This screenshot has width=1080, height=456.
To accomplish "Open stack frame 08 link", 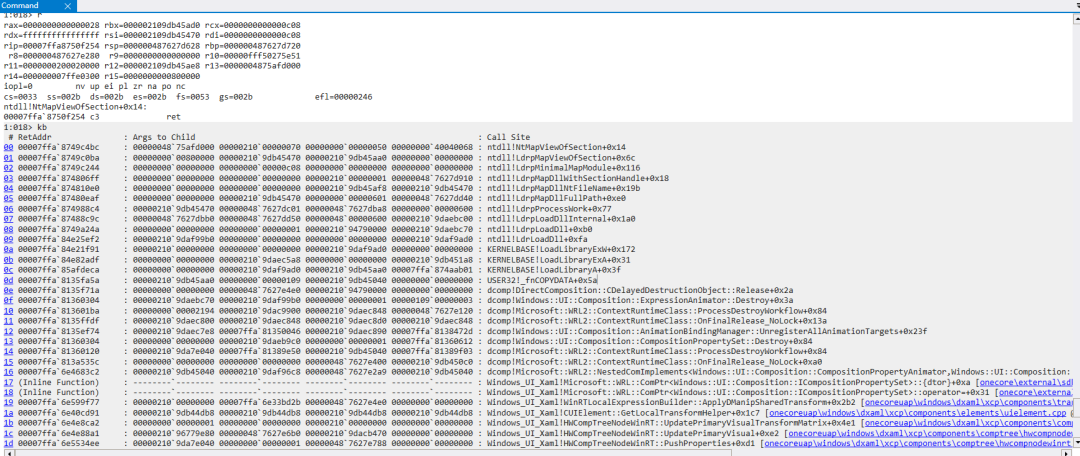I will (x=8, y=229).
